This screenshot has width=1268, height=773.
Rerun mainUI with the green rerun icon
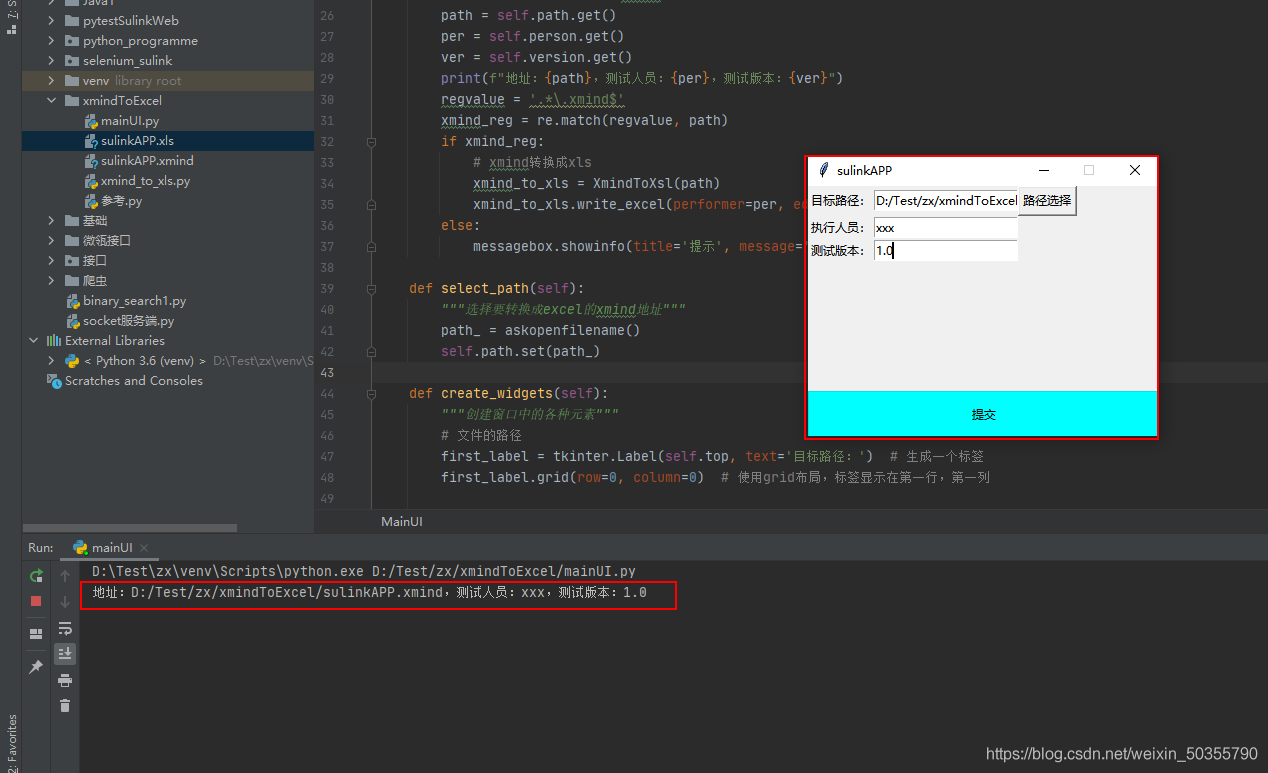(36, 576)
